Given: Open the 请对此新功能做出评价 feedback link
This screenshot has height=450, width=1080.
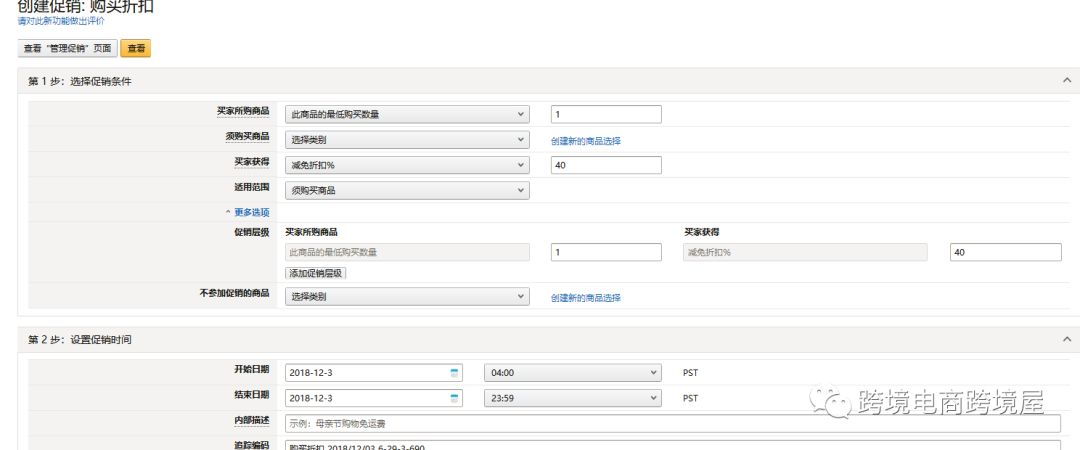Looking at the screenshot, I should click(x=61, y=21).
